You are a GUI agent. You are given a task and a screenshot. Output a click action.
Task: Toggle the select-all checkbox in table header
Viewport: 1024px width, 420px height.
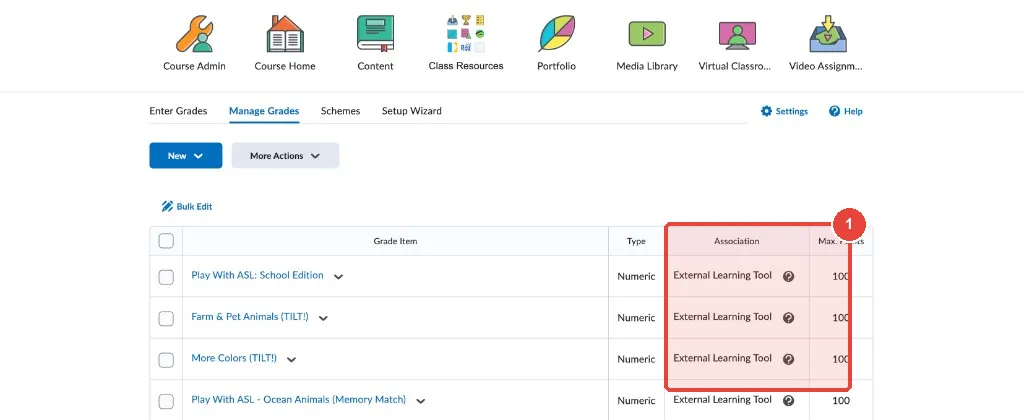click(167, 241)
